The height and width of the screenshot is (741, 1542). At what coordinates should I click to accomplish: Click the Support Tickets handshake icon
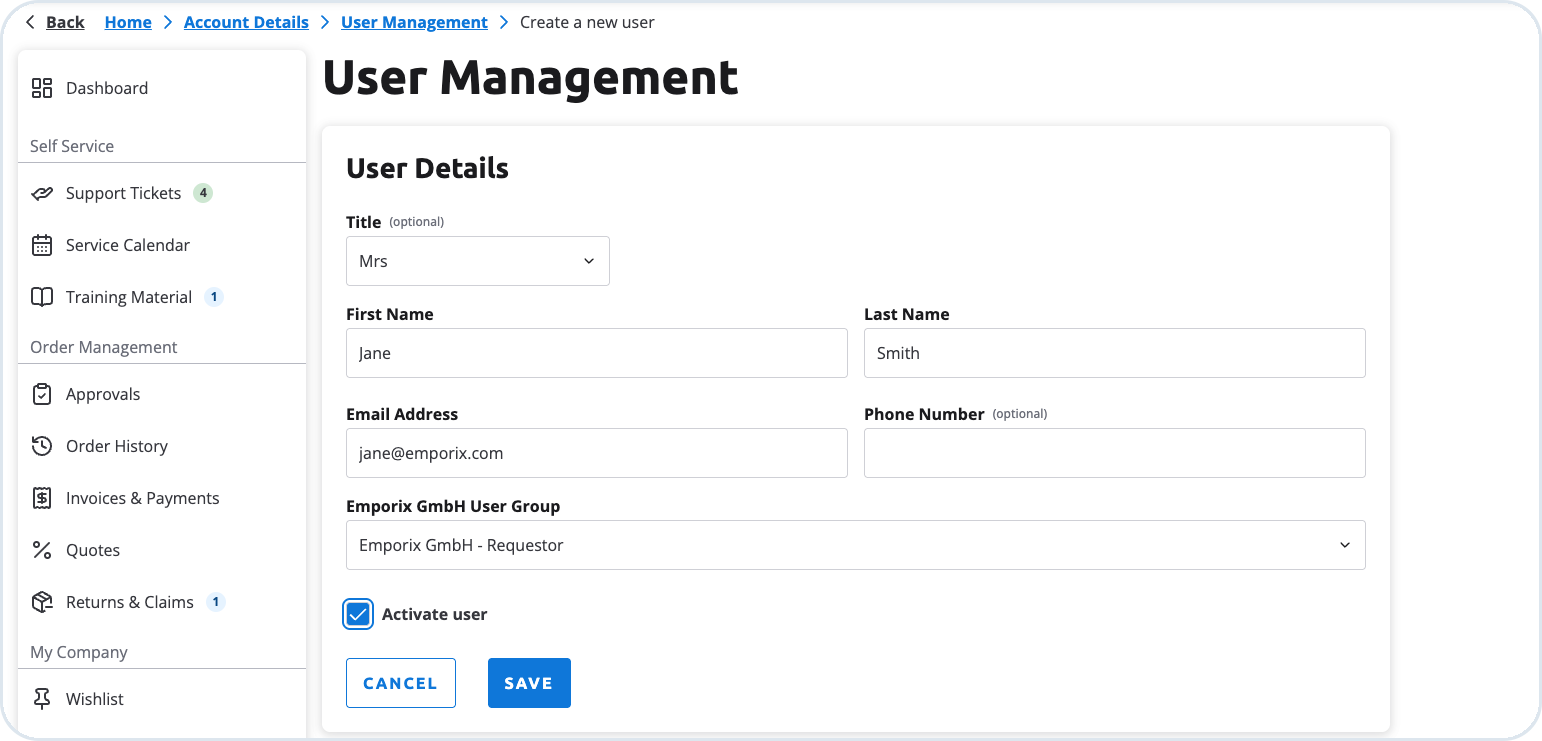[x=42, y=193]
